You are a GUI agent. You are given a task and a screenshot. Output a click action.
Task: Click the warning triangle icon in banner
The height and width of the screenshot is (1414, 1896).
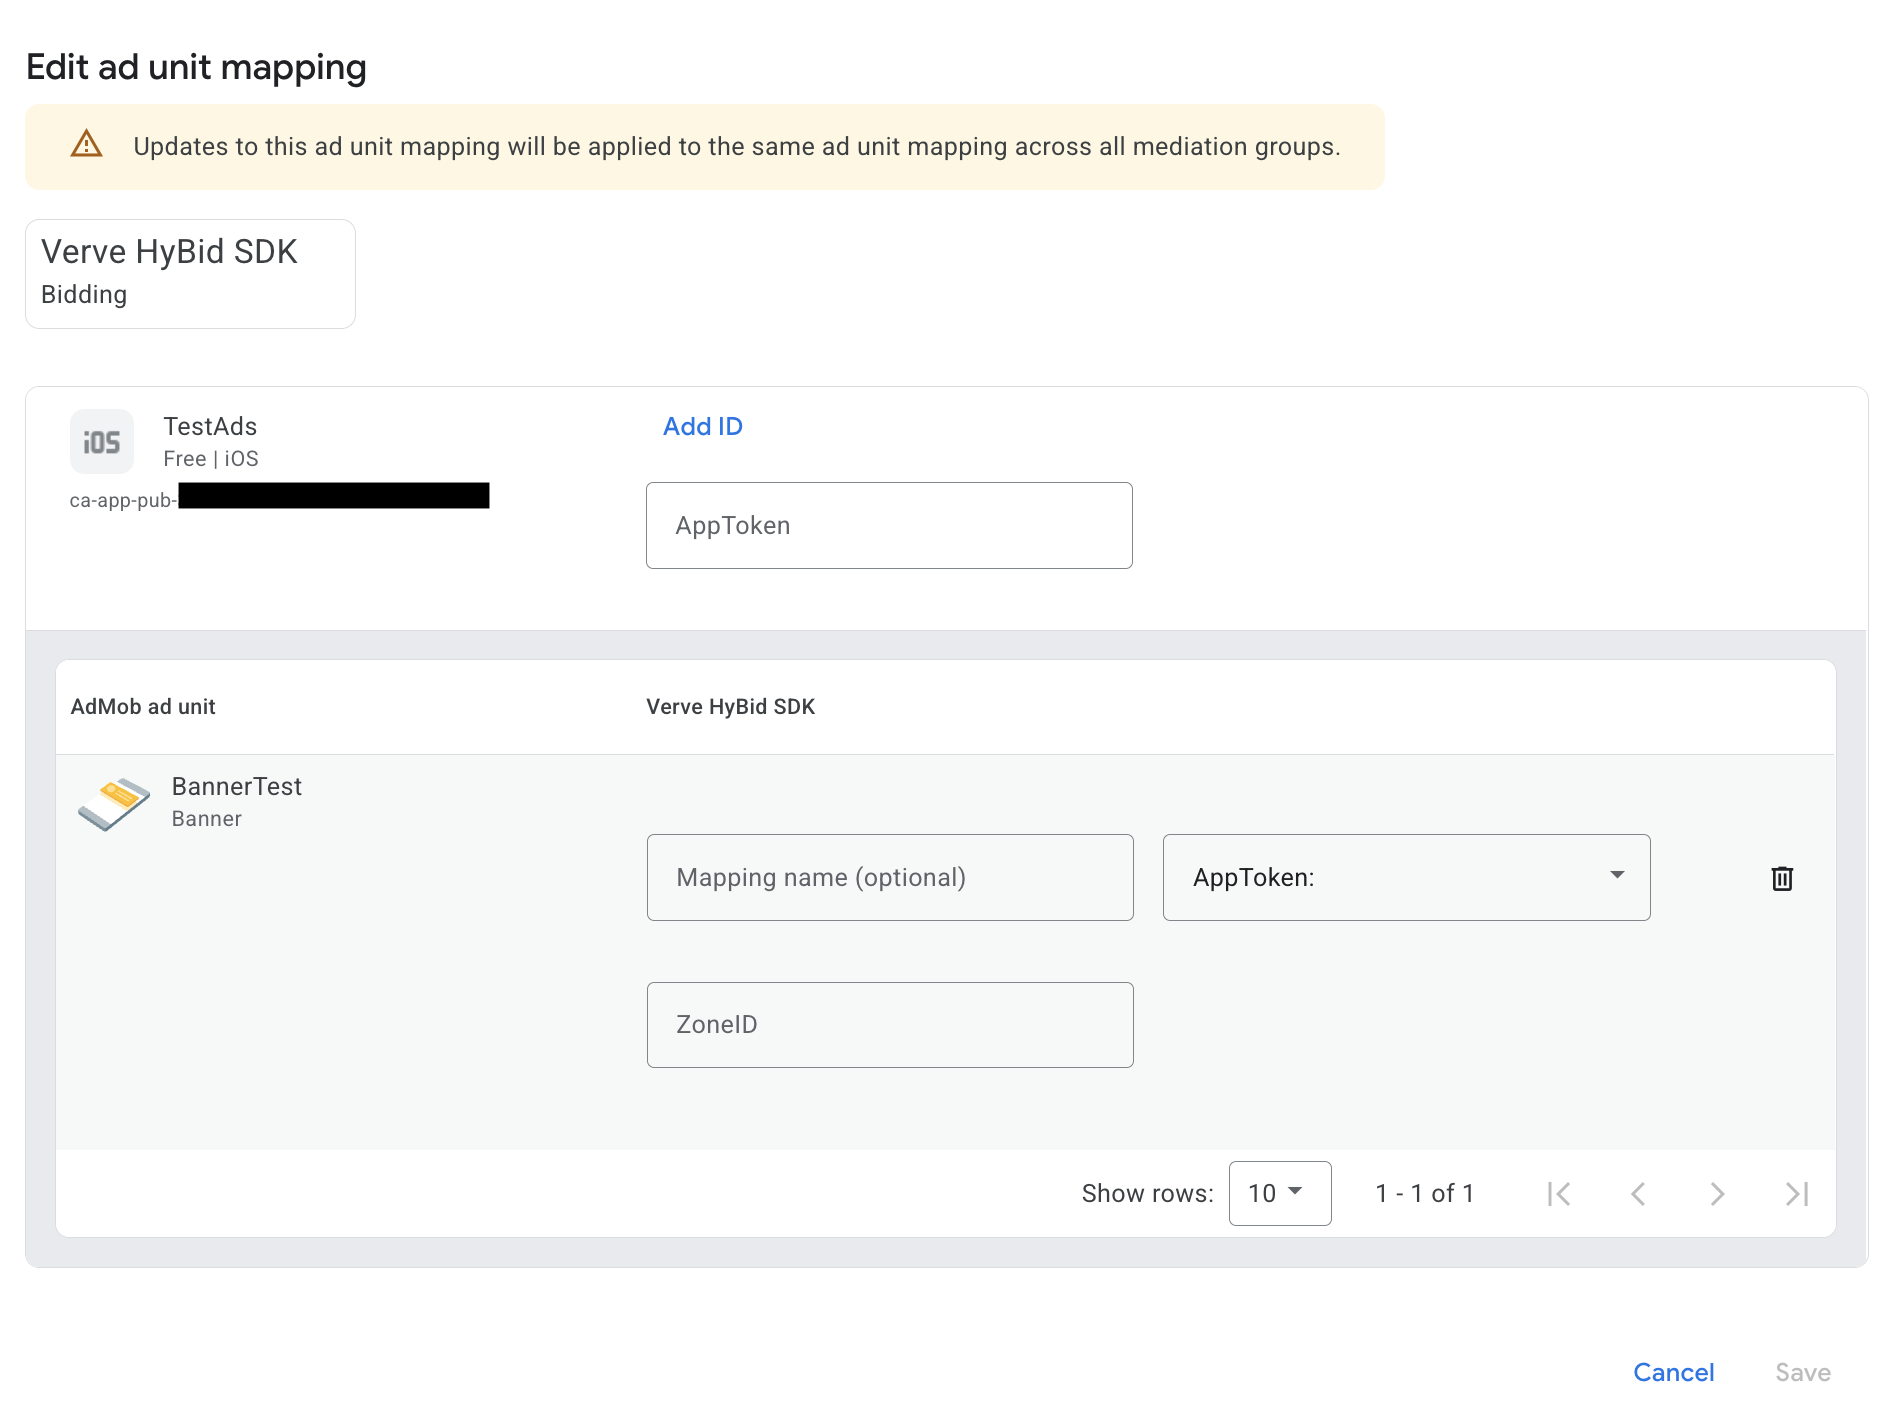click(87, 144)
